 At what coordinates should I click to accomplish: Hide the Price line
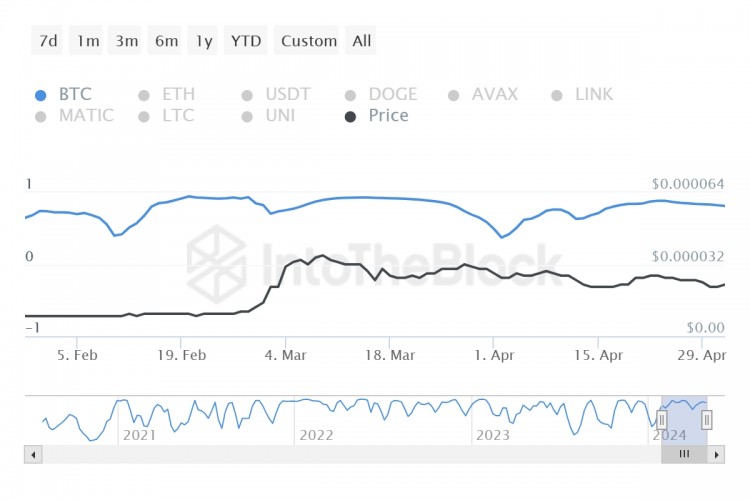click(x=377, y=115)
